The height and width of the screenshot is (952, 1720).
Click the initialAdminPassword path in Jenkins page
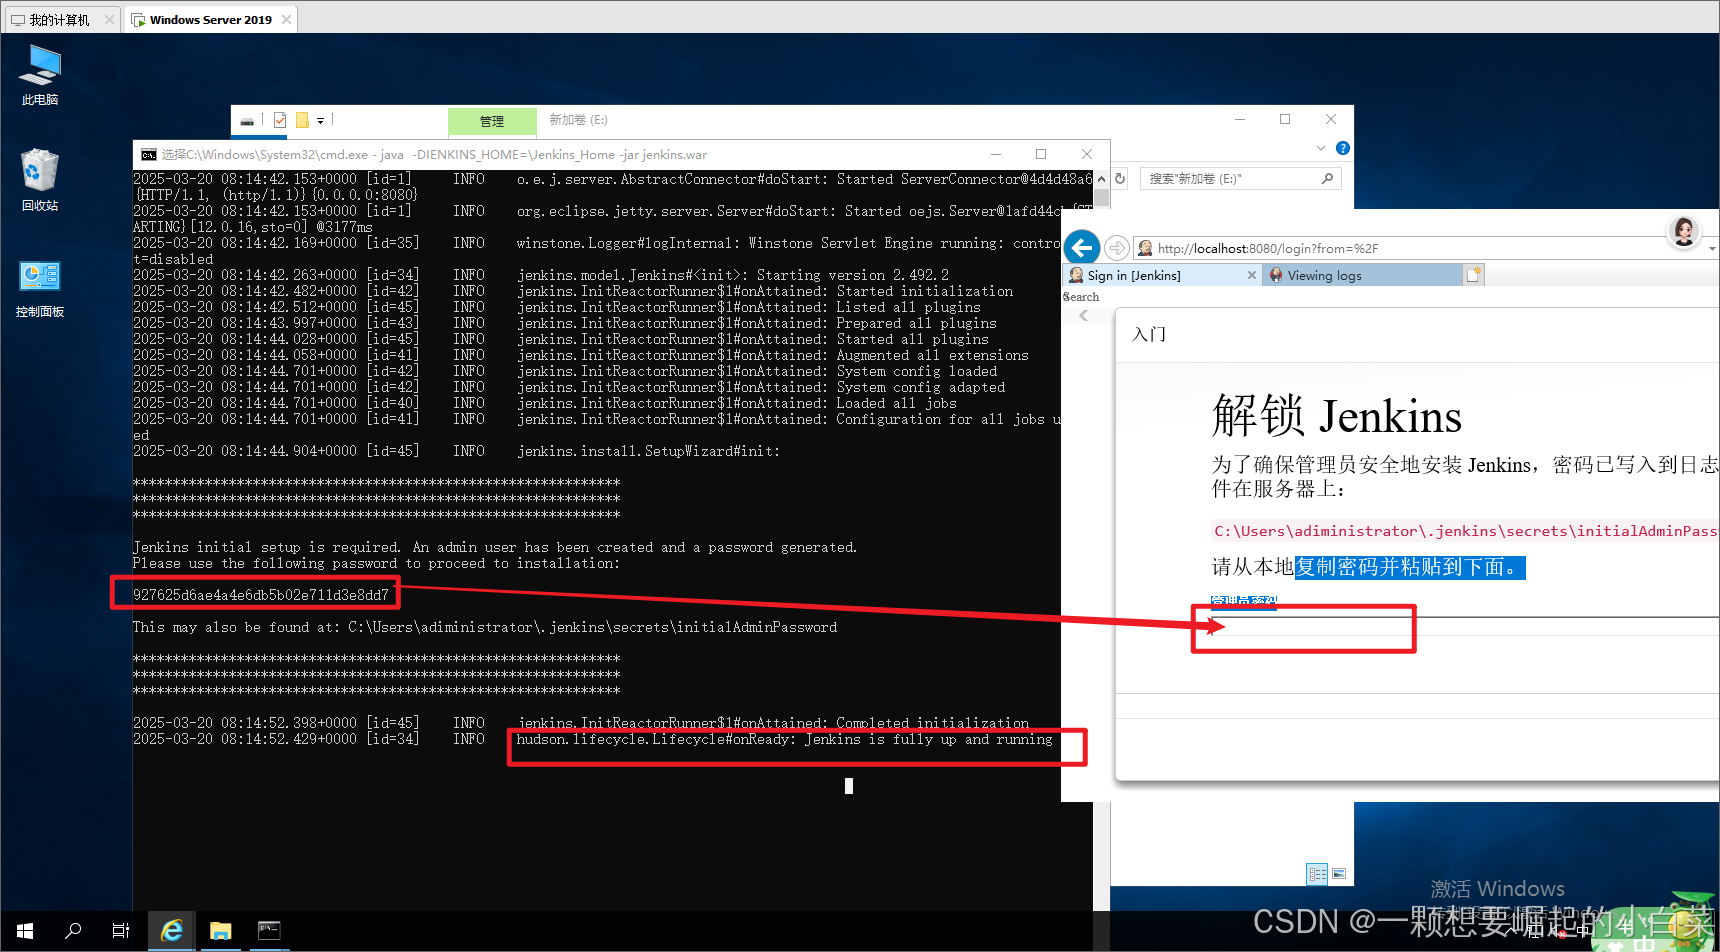[1466, 531]
